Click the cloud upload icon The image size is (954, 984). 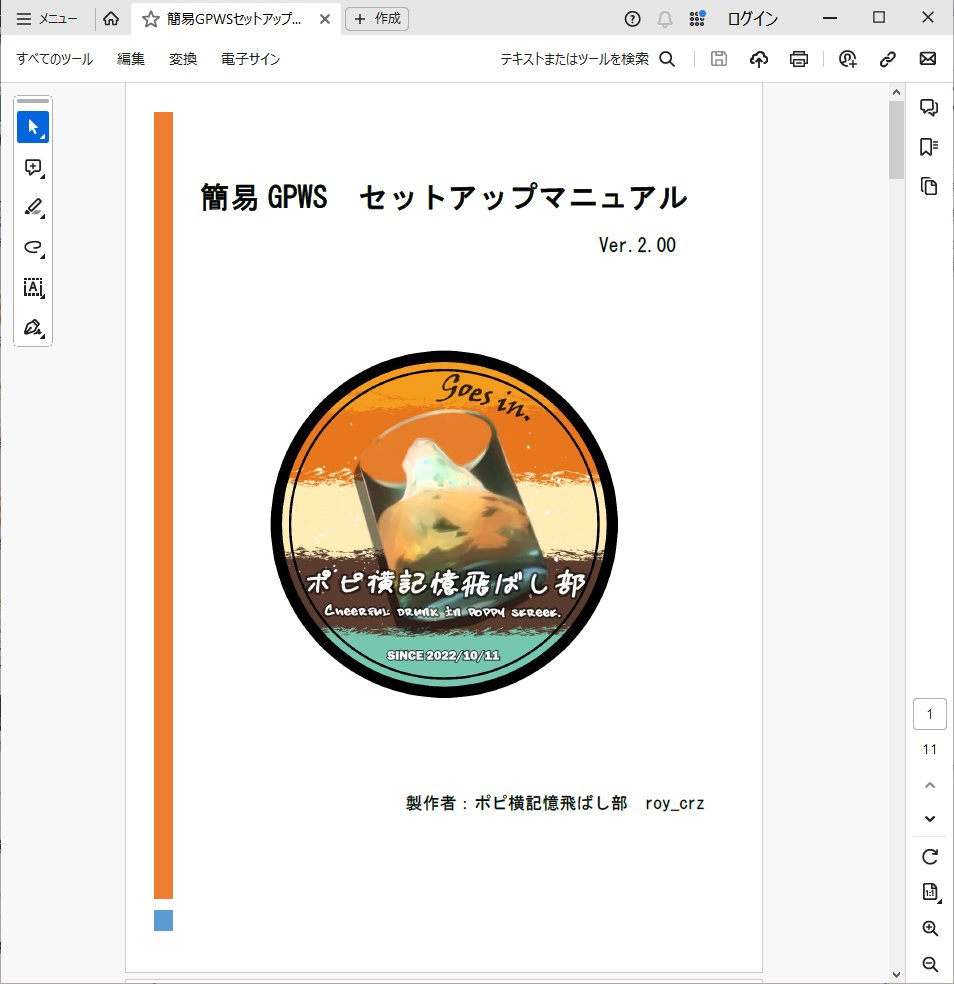759,59
